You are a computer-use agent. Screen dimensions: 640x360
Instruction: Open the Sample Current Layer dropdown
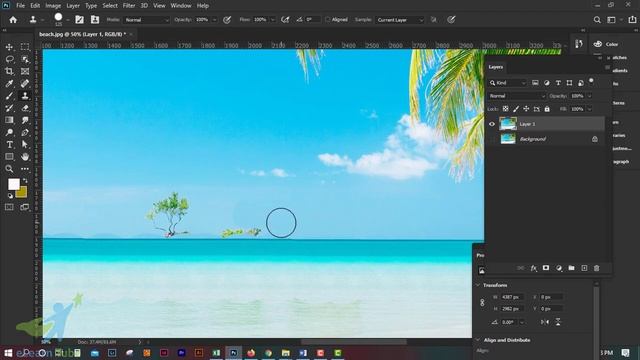pos(400,20)
